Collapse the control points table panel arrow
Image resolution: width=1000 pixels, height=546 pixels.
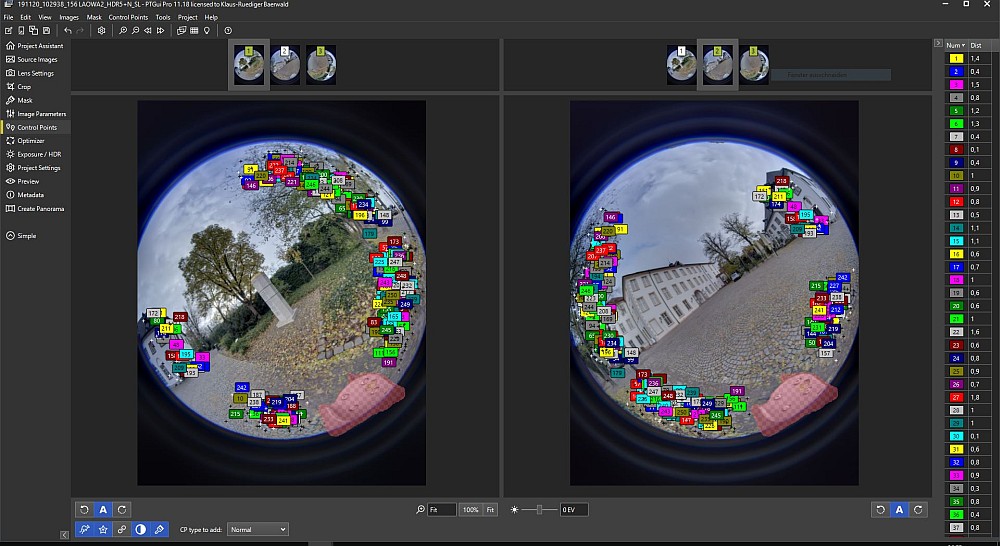click(937, 45)
